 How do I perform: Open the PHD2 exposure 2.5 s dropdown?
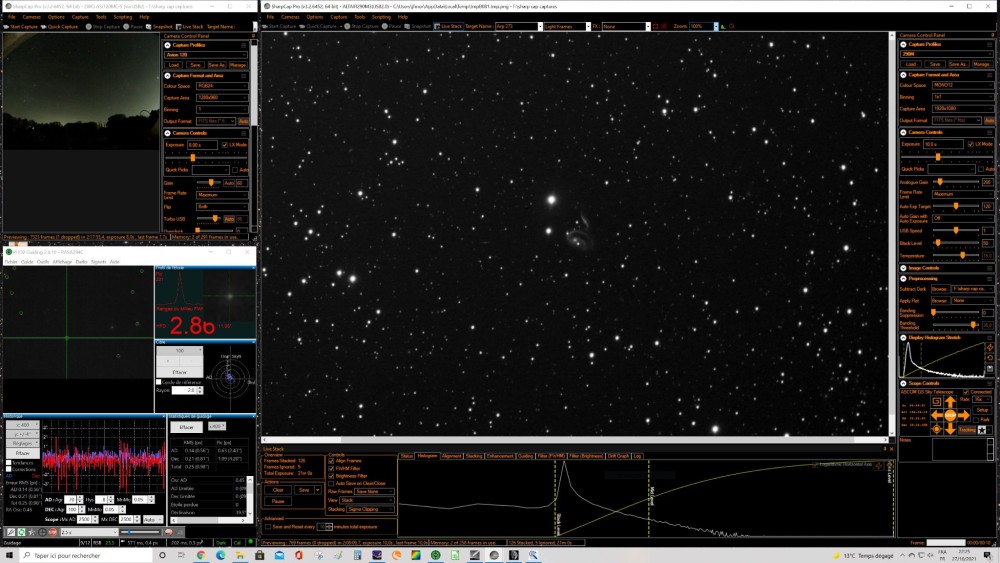coord(89,532)
